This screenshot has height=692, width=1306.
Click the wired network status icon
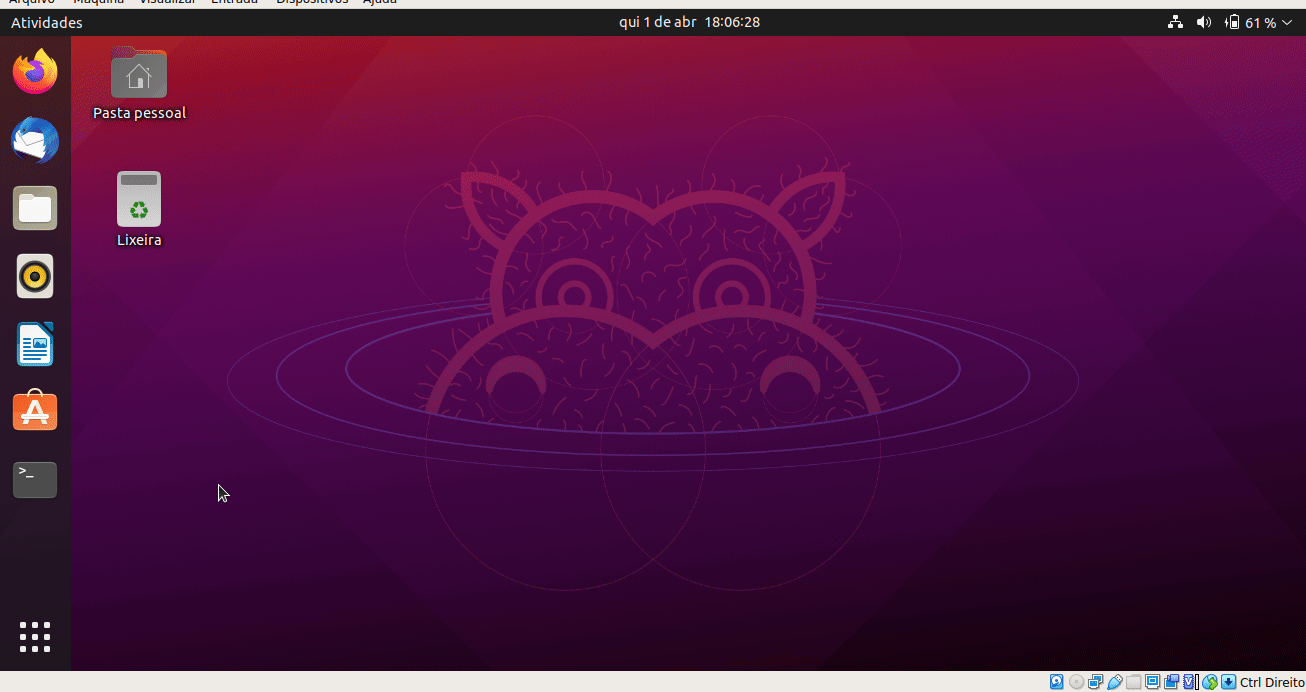tap(1175, 22)
